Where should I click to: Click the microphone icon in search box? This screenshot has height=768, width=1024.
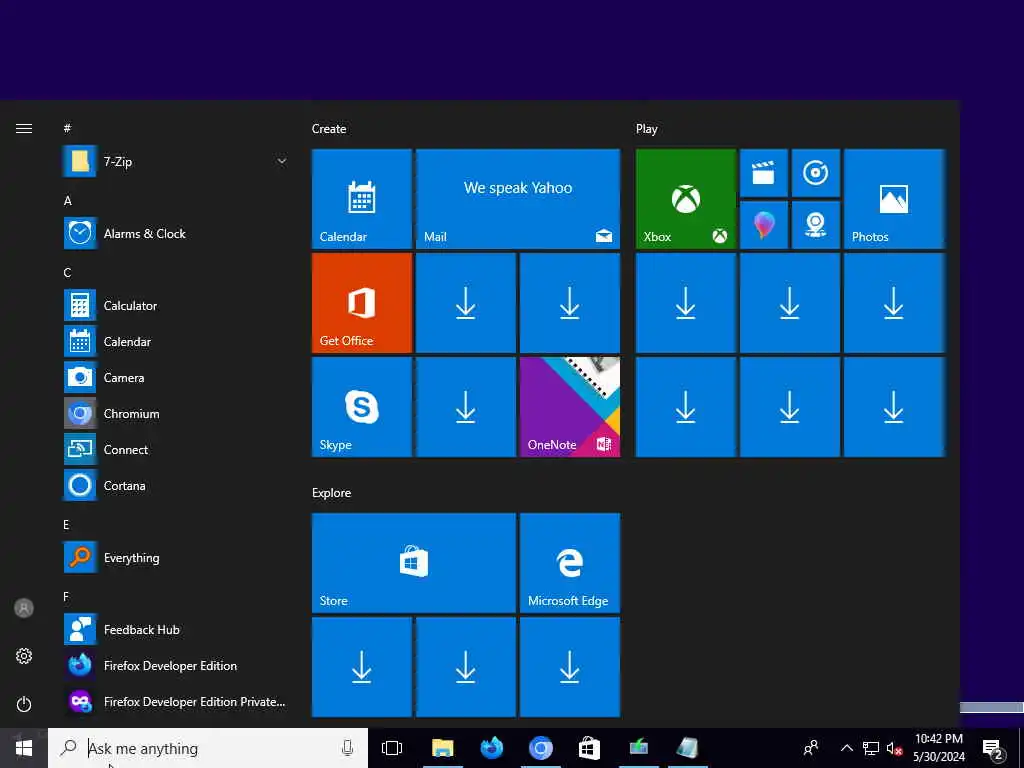click(347, 748)
